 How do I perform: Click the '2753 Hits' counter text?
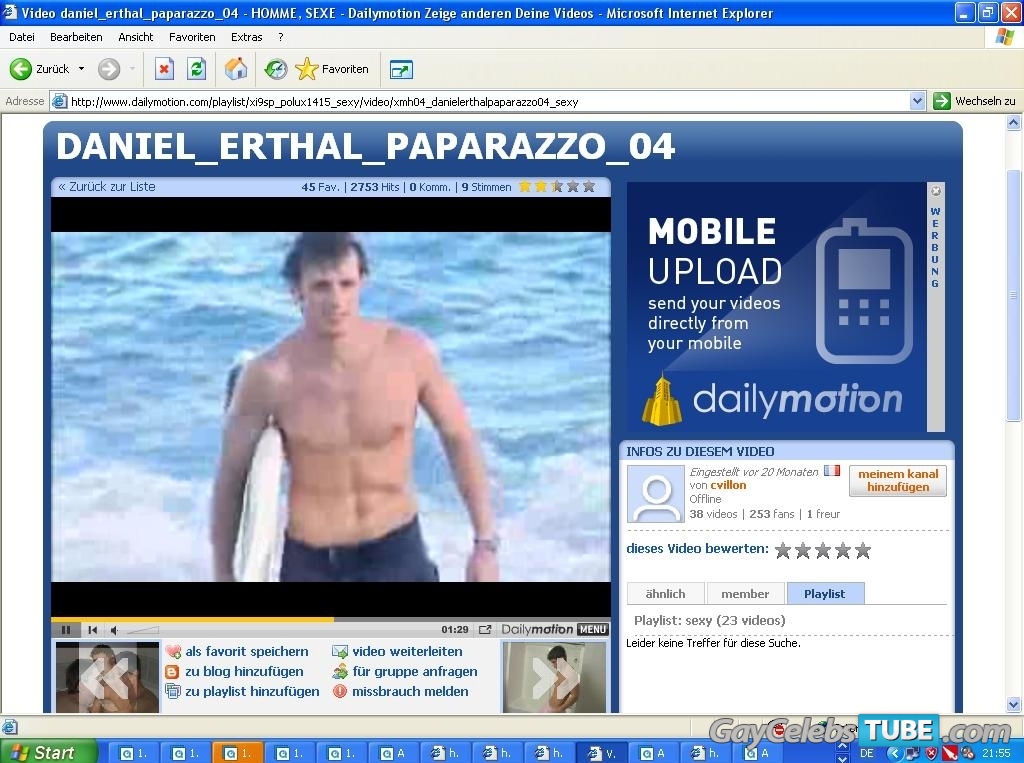pos(374,187)
